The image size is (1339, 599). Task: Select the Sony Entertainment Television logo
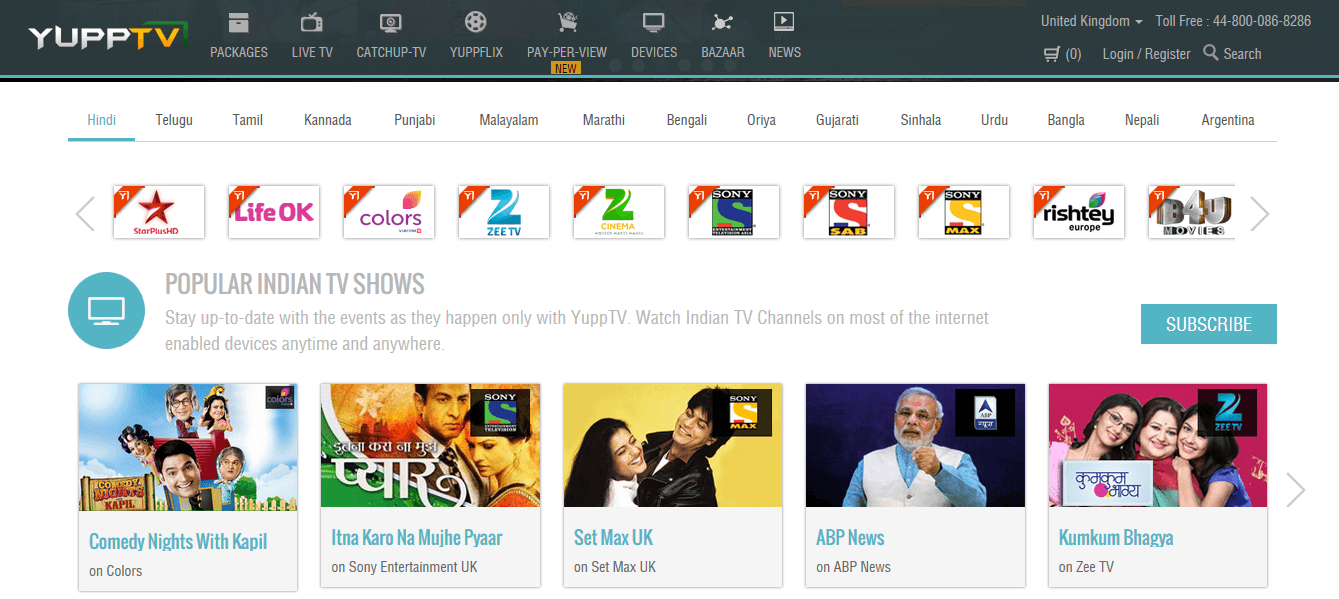734,212
